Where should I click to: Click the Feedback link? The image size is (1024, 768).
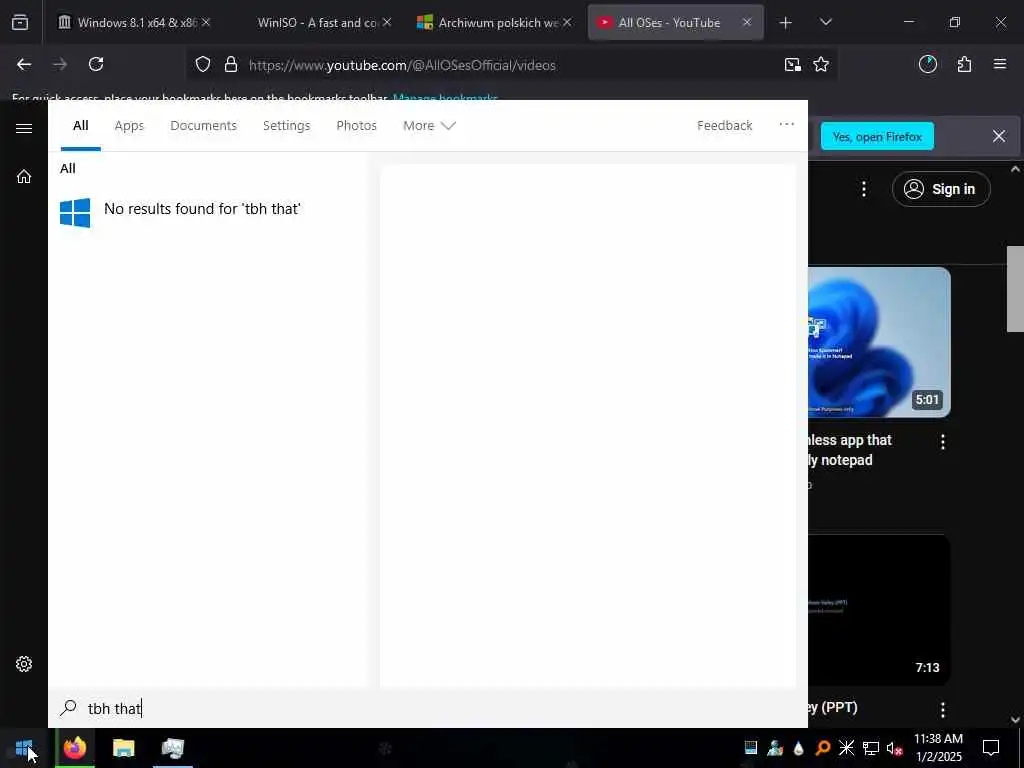click(x=724, y=125)
